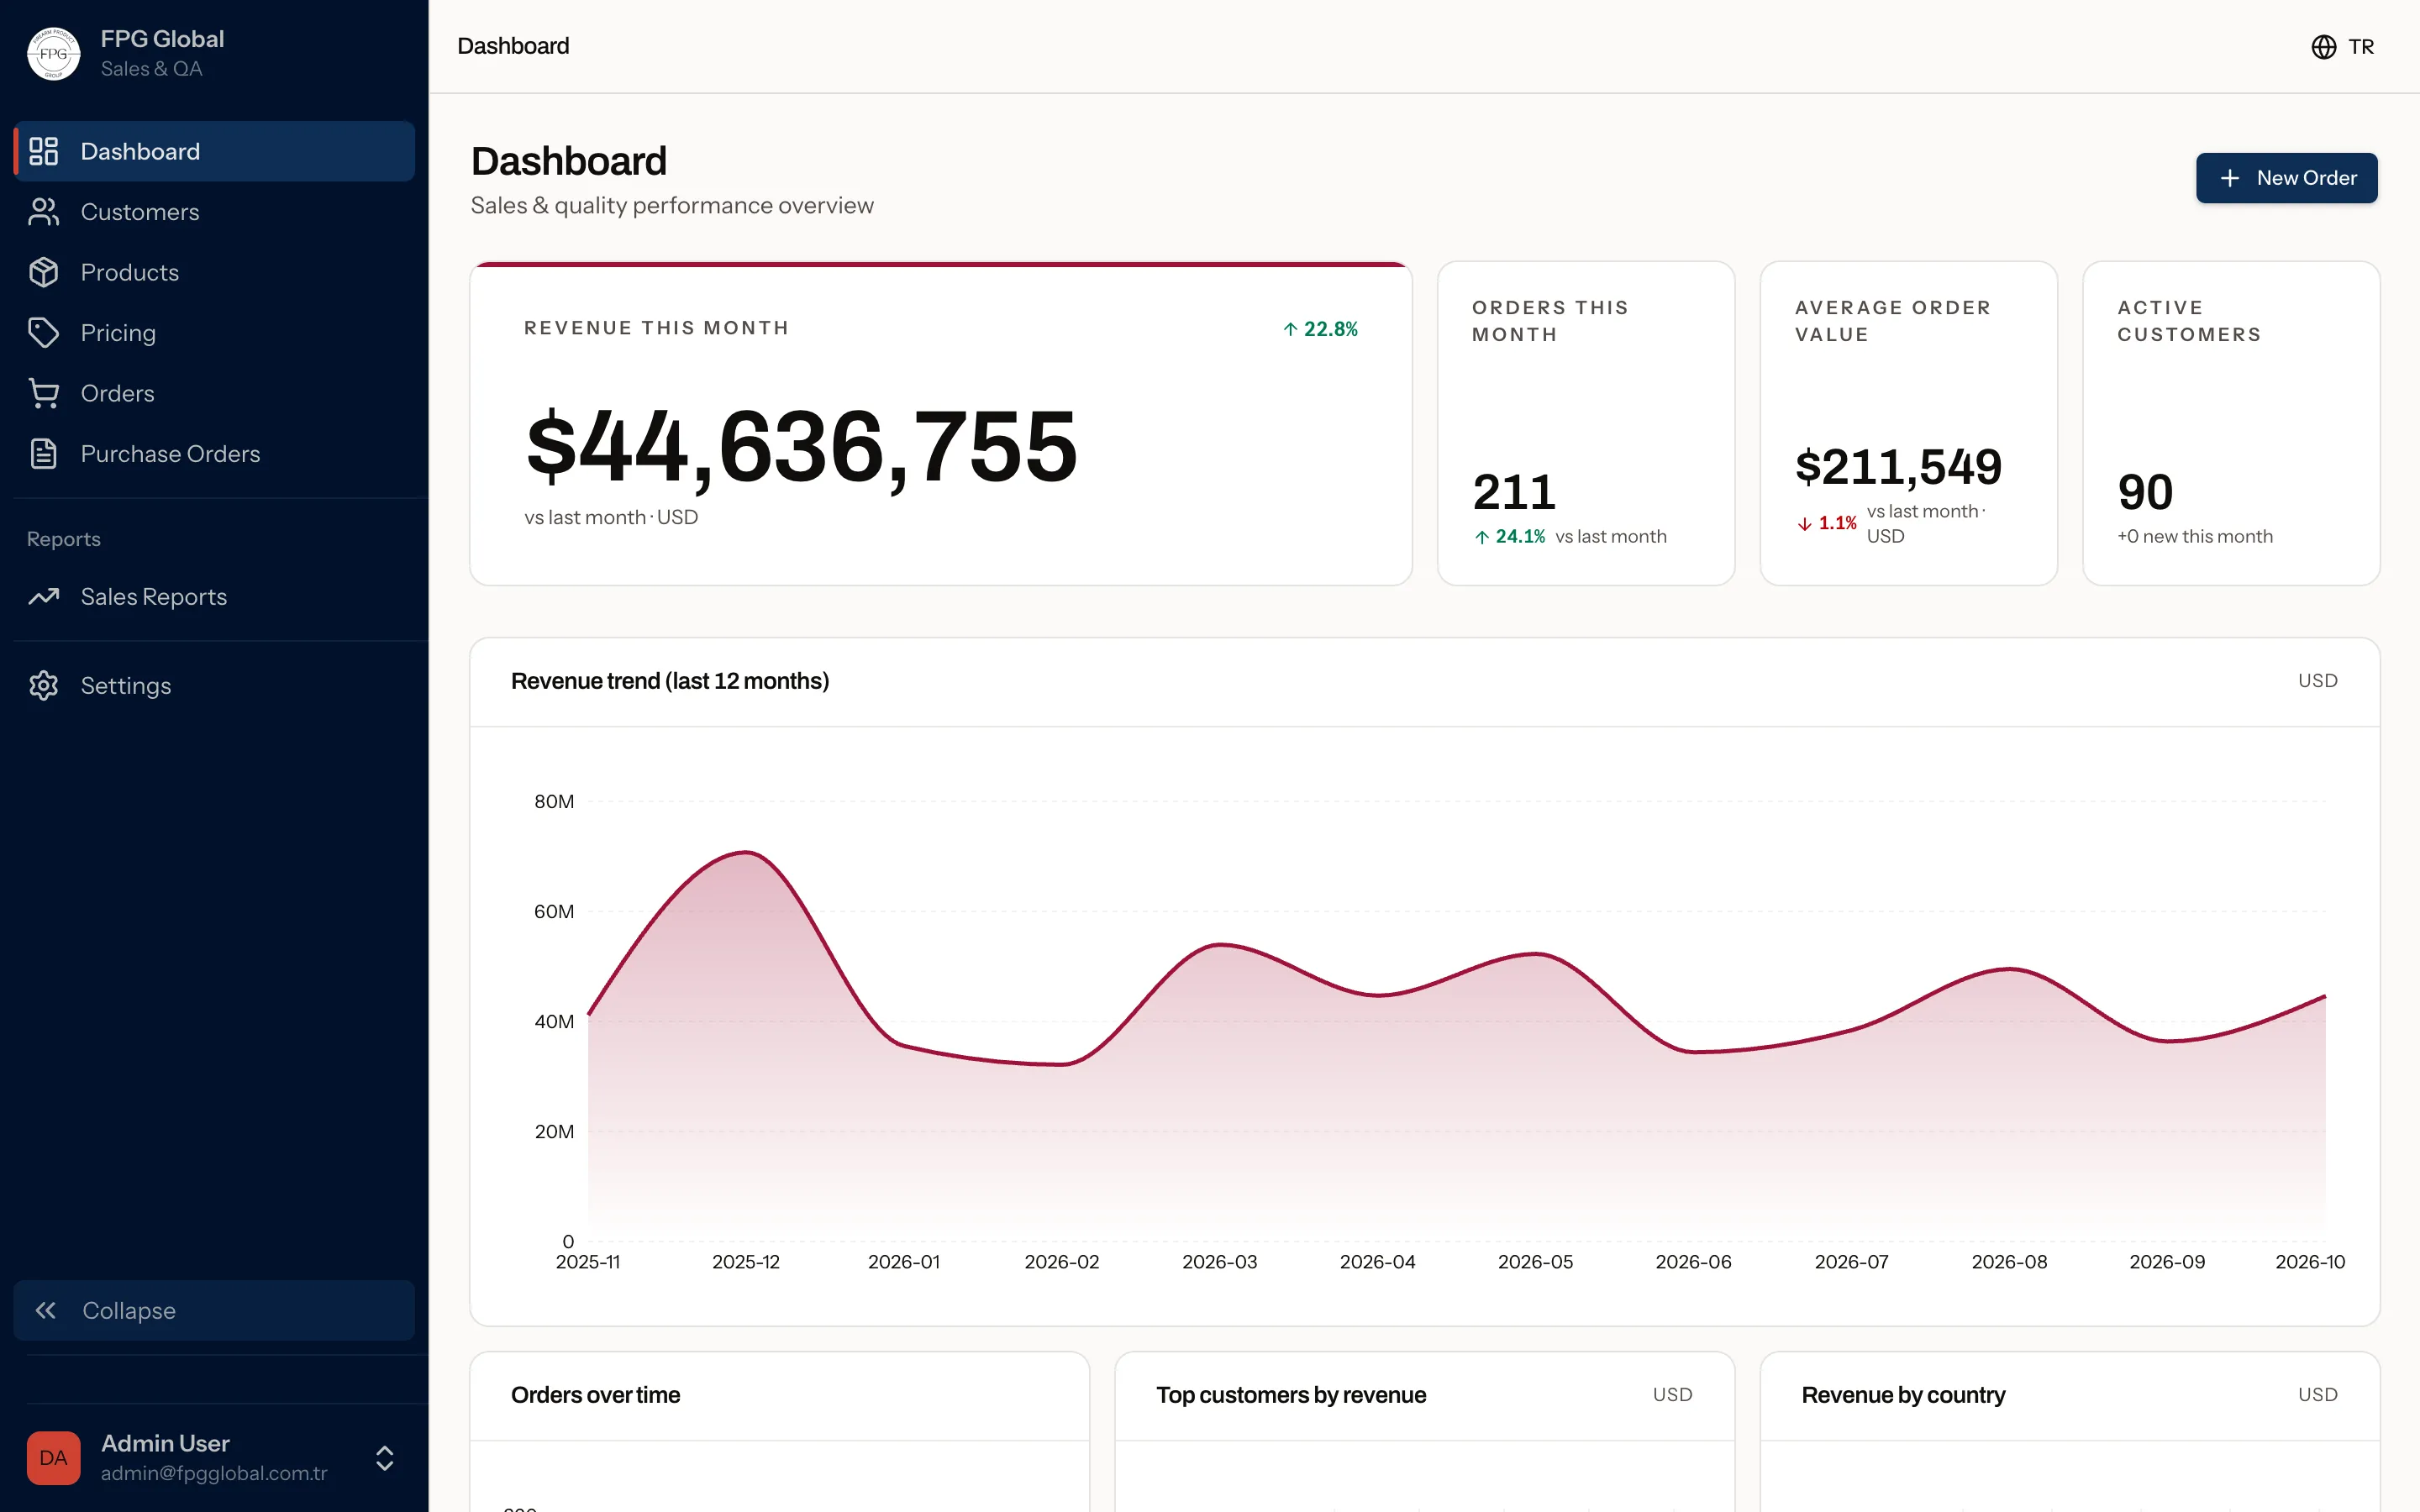Expand the Admin User account menu chevron
Image resolution: width=2420 pixels, height=1512 pixels.
tap(384, 1458)
